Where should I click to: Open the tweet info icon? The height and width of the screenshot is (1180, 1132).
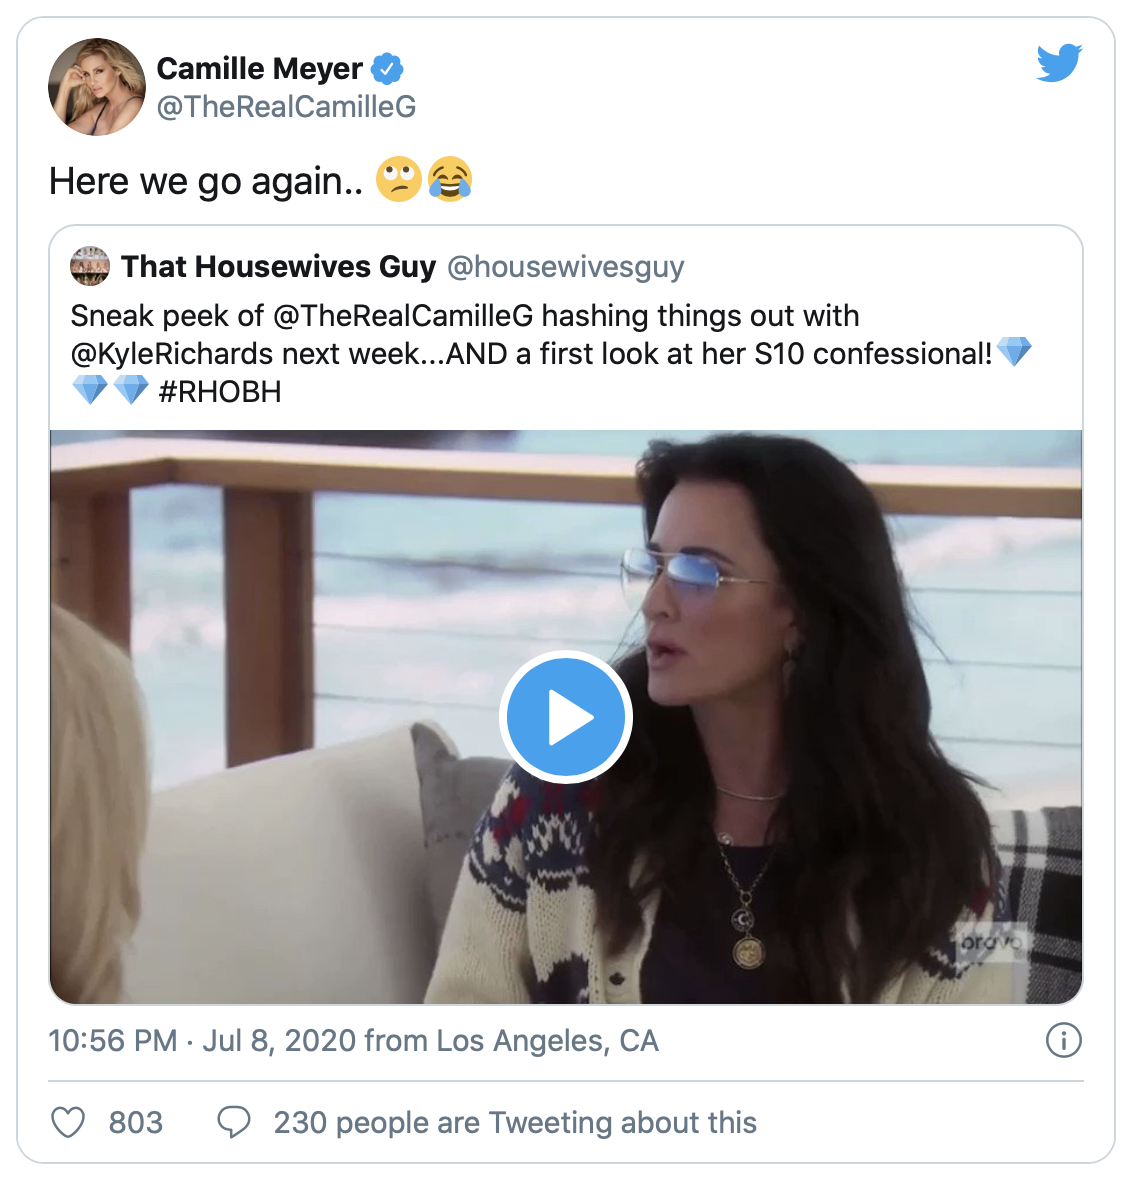[x=1063, y=1041]
